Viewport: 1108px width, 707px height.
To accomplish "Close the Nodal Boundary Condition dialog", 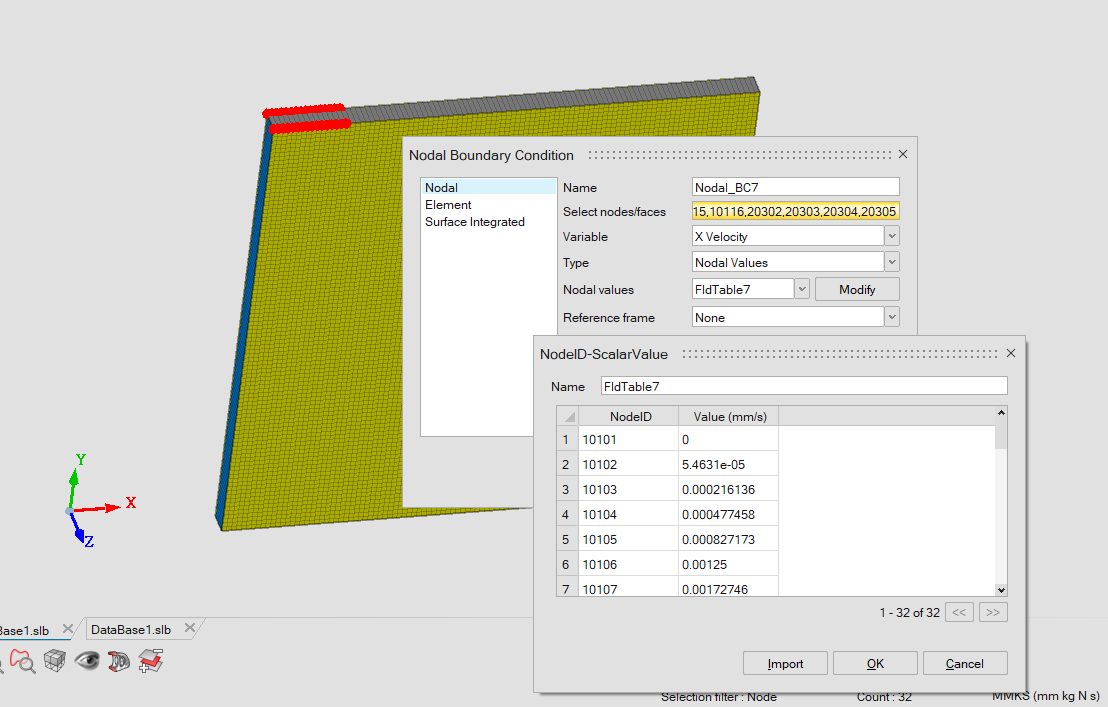I will (903, 154).
